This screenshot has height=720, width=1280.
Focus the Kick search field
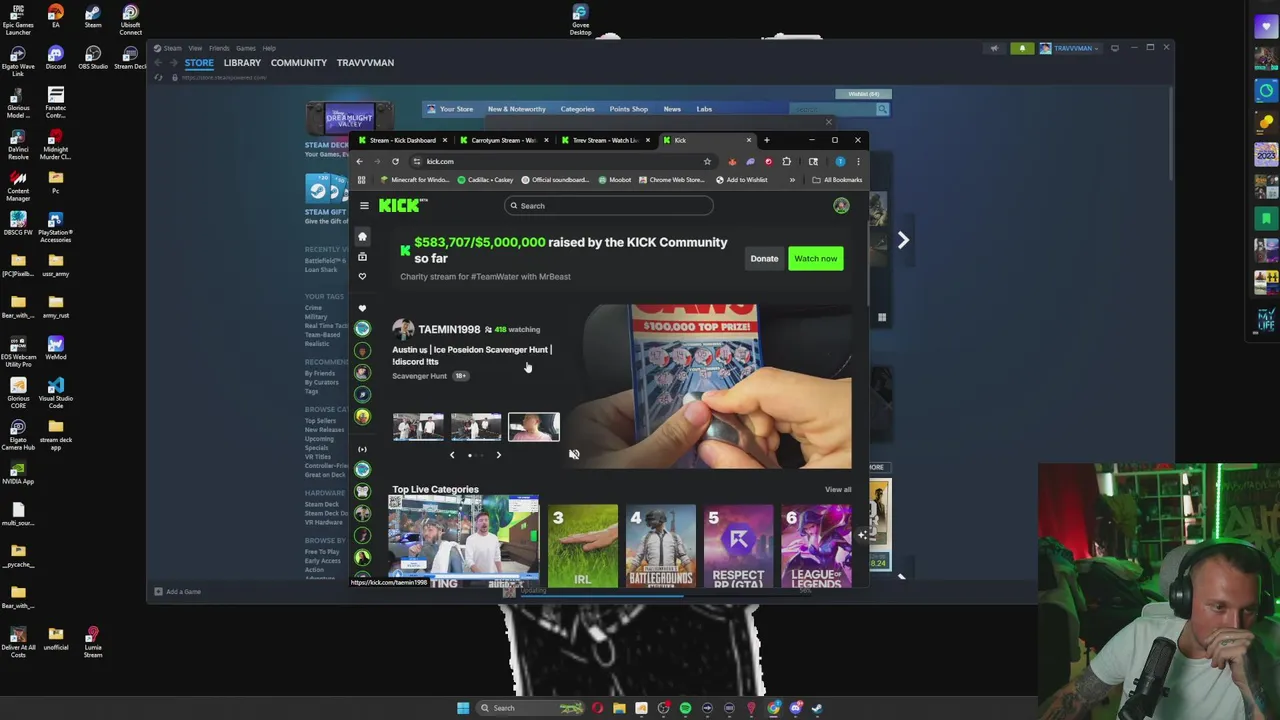pos(609,206)
